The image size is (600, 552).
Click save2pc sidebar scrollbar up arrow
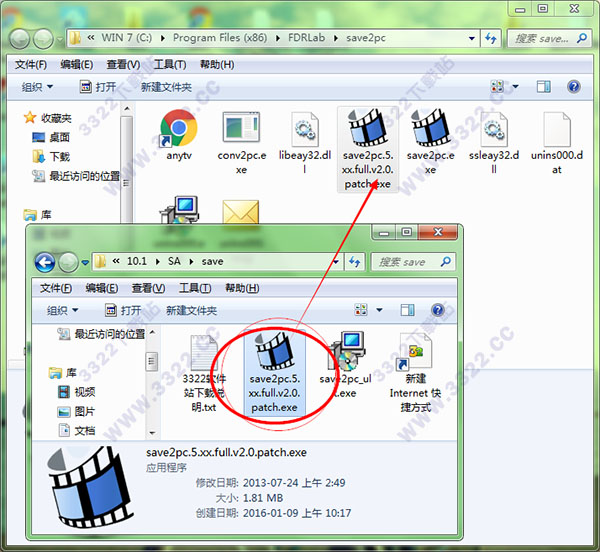coord(127,109)
